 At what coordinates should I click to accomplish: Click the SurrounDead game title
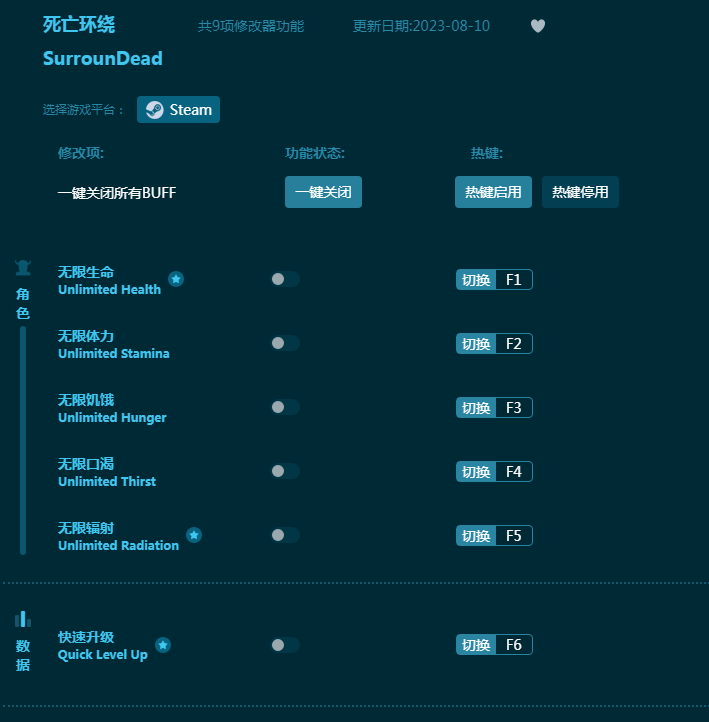tap(103, 58)
